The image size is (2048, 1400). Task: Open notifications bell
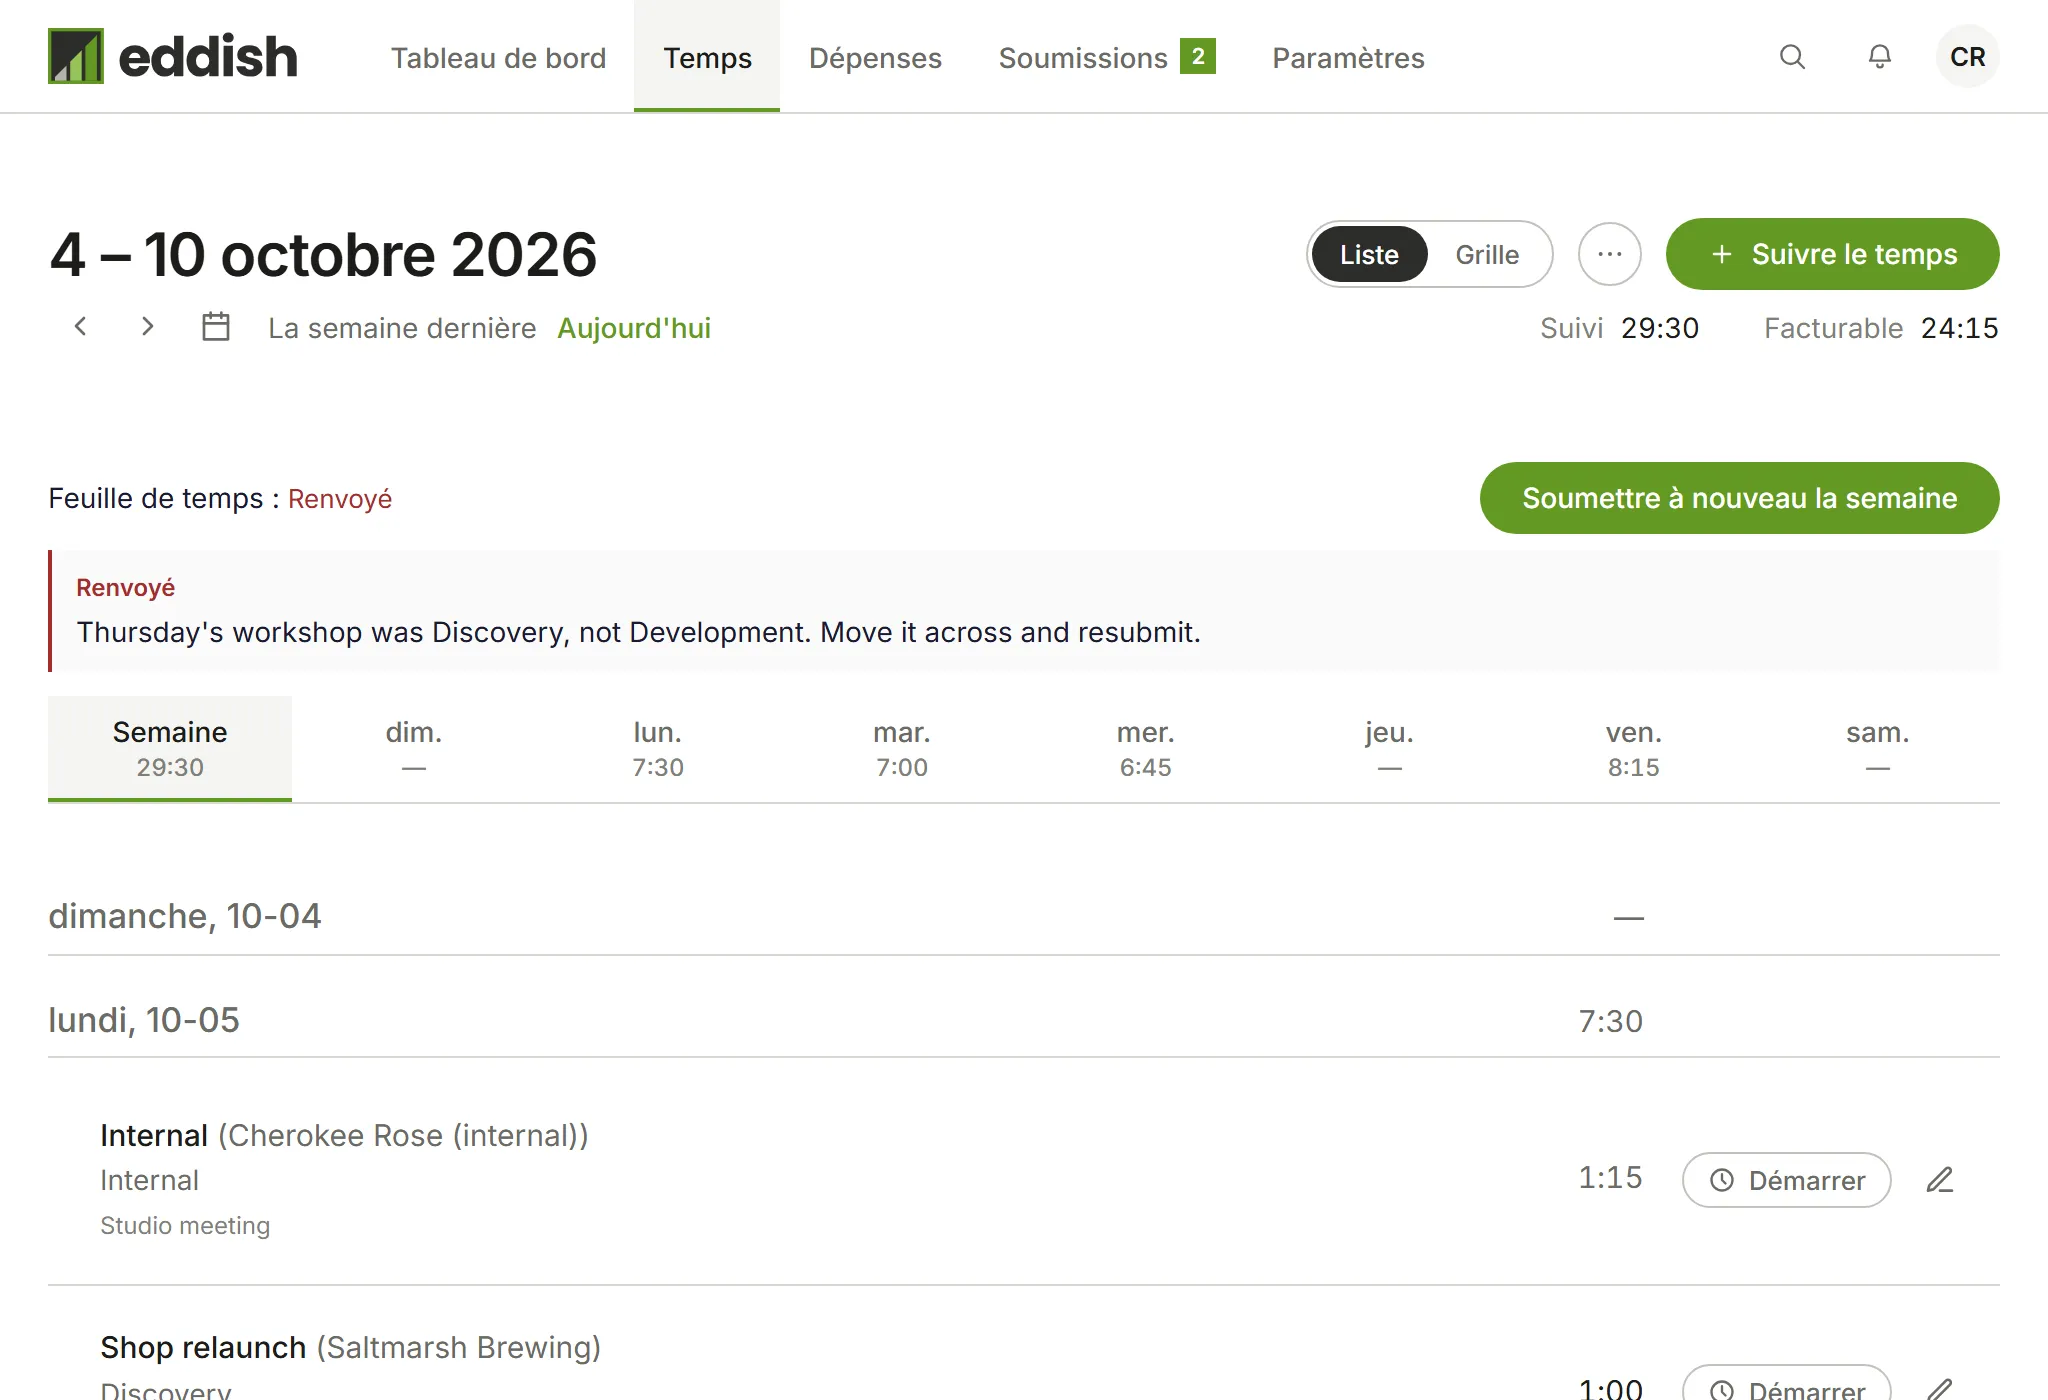click(x=1880, y=57)
